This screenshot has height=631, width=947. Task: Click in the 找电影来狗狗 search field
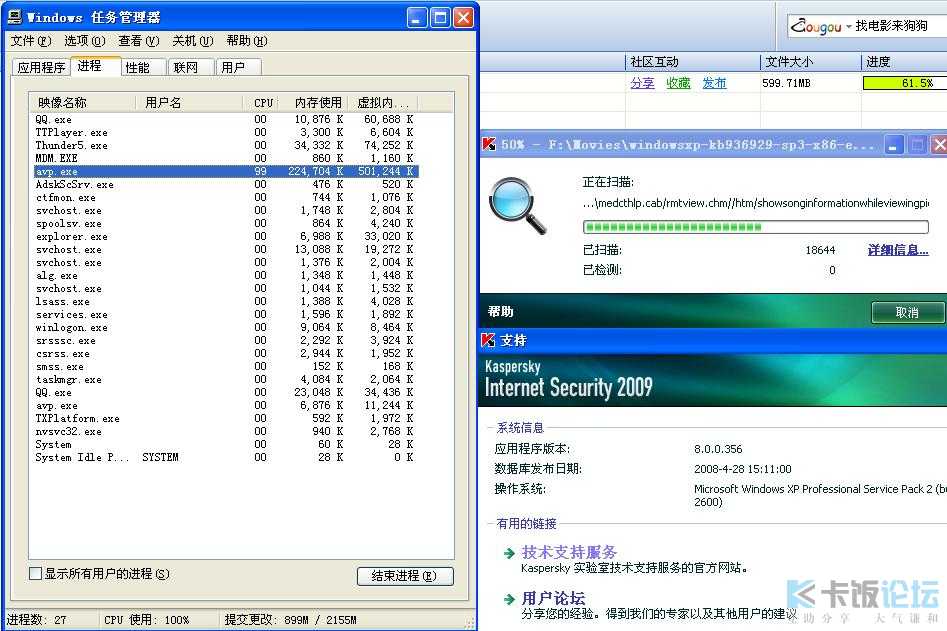(898, 26)
